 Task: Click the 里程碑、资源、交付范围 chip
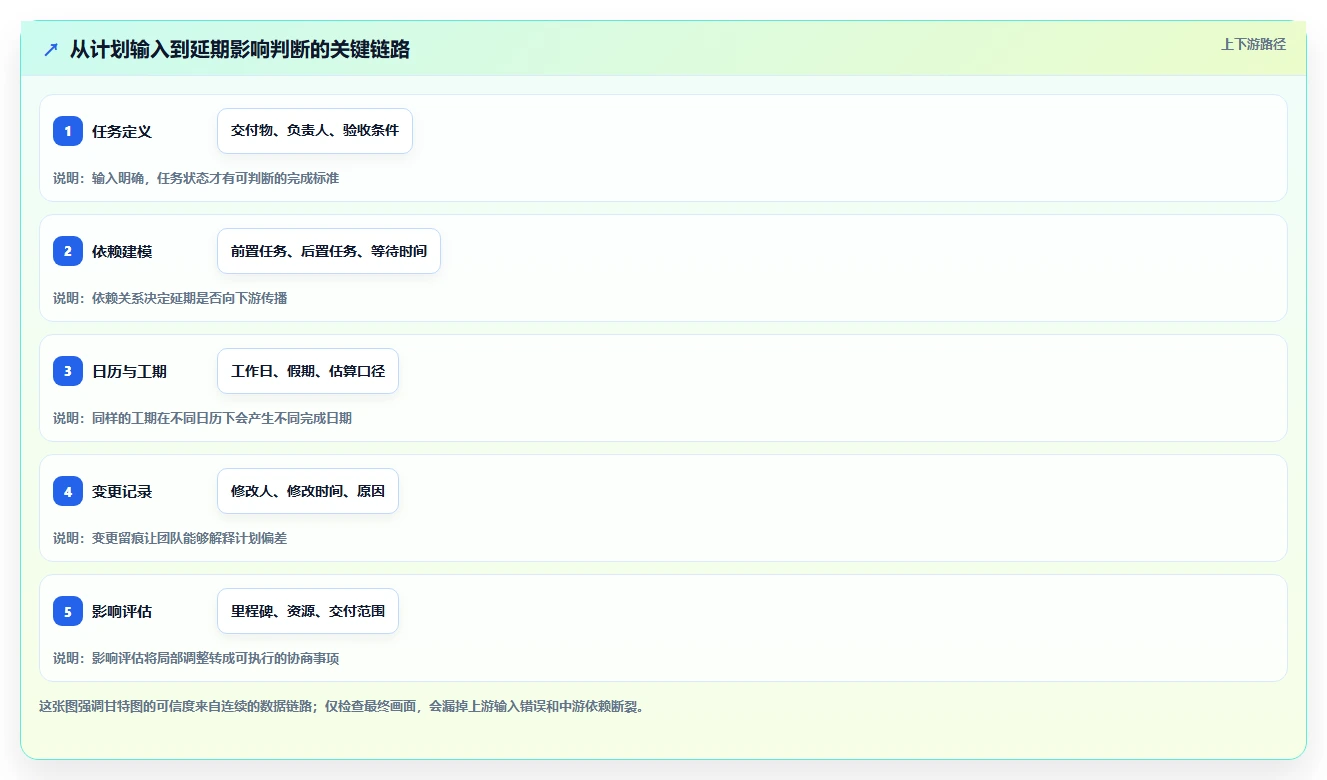(308, 611)
